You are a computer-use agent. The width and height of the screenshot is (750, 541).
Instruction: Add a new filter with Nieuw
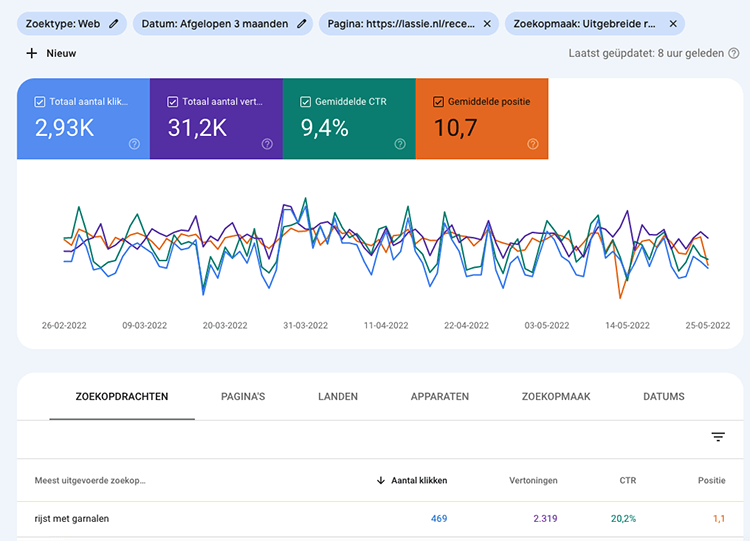click(51, 53)
